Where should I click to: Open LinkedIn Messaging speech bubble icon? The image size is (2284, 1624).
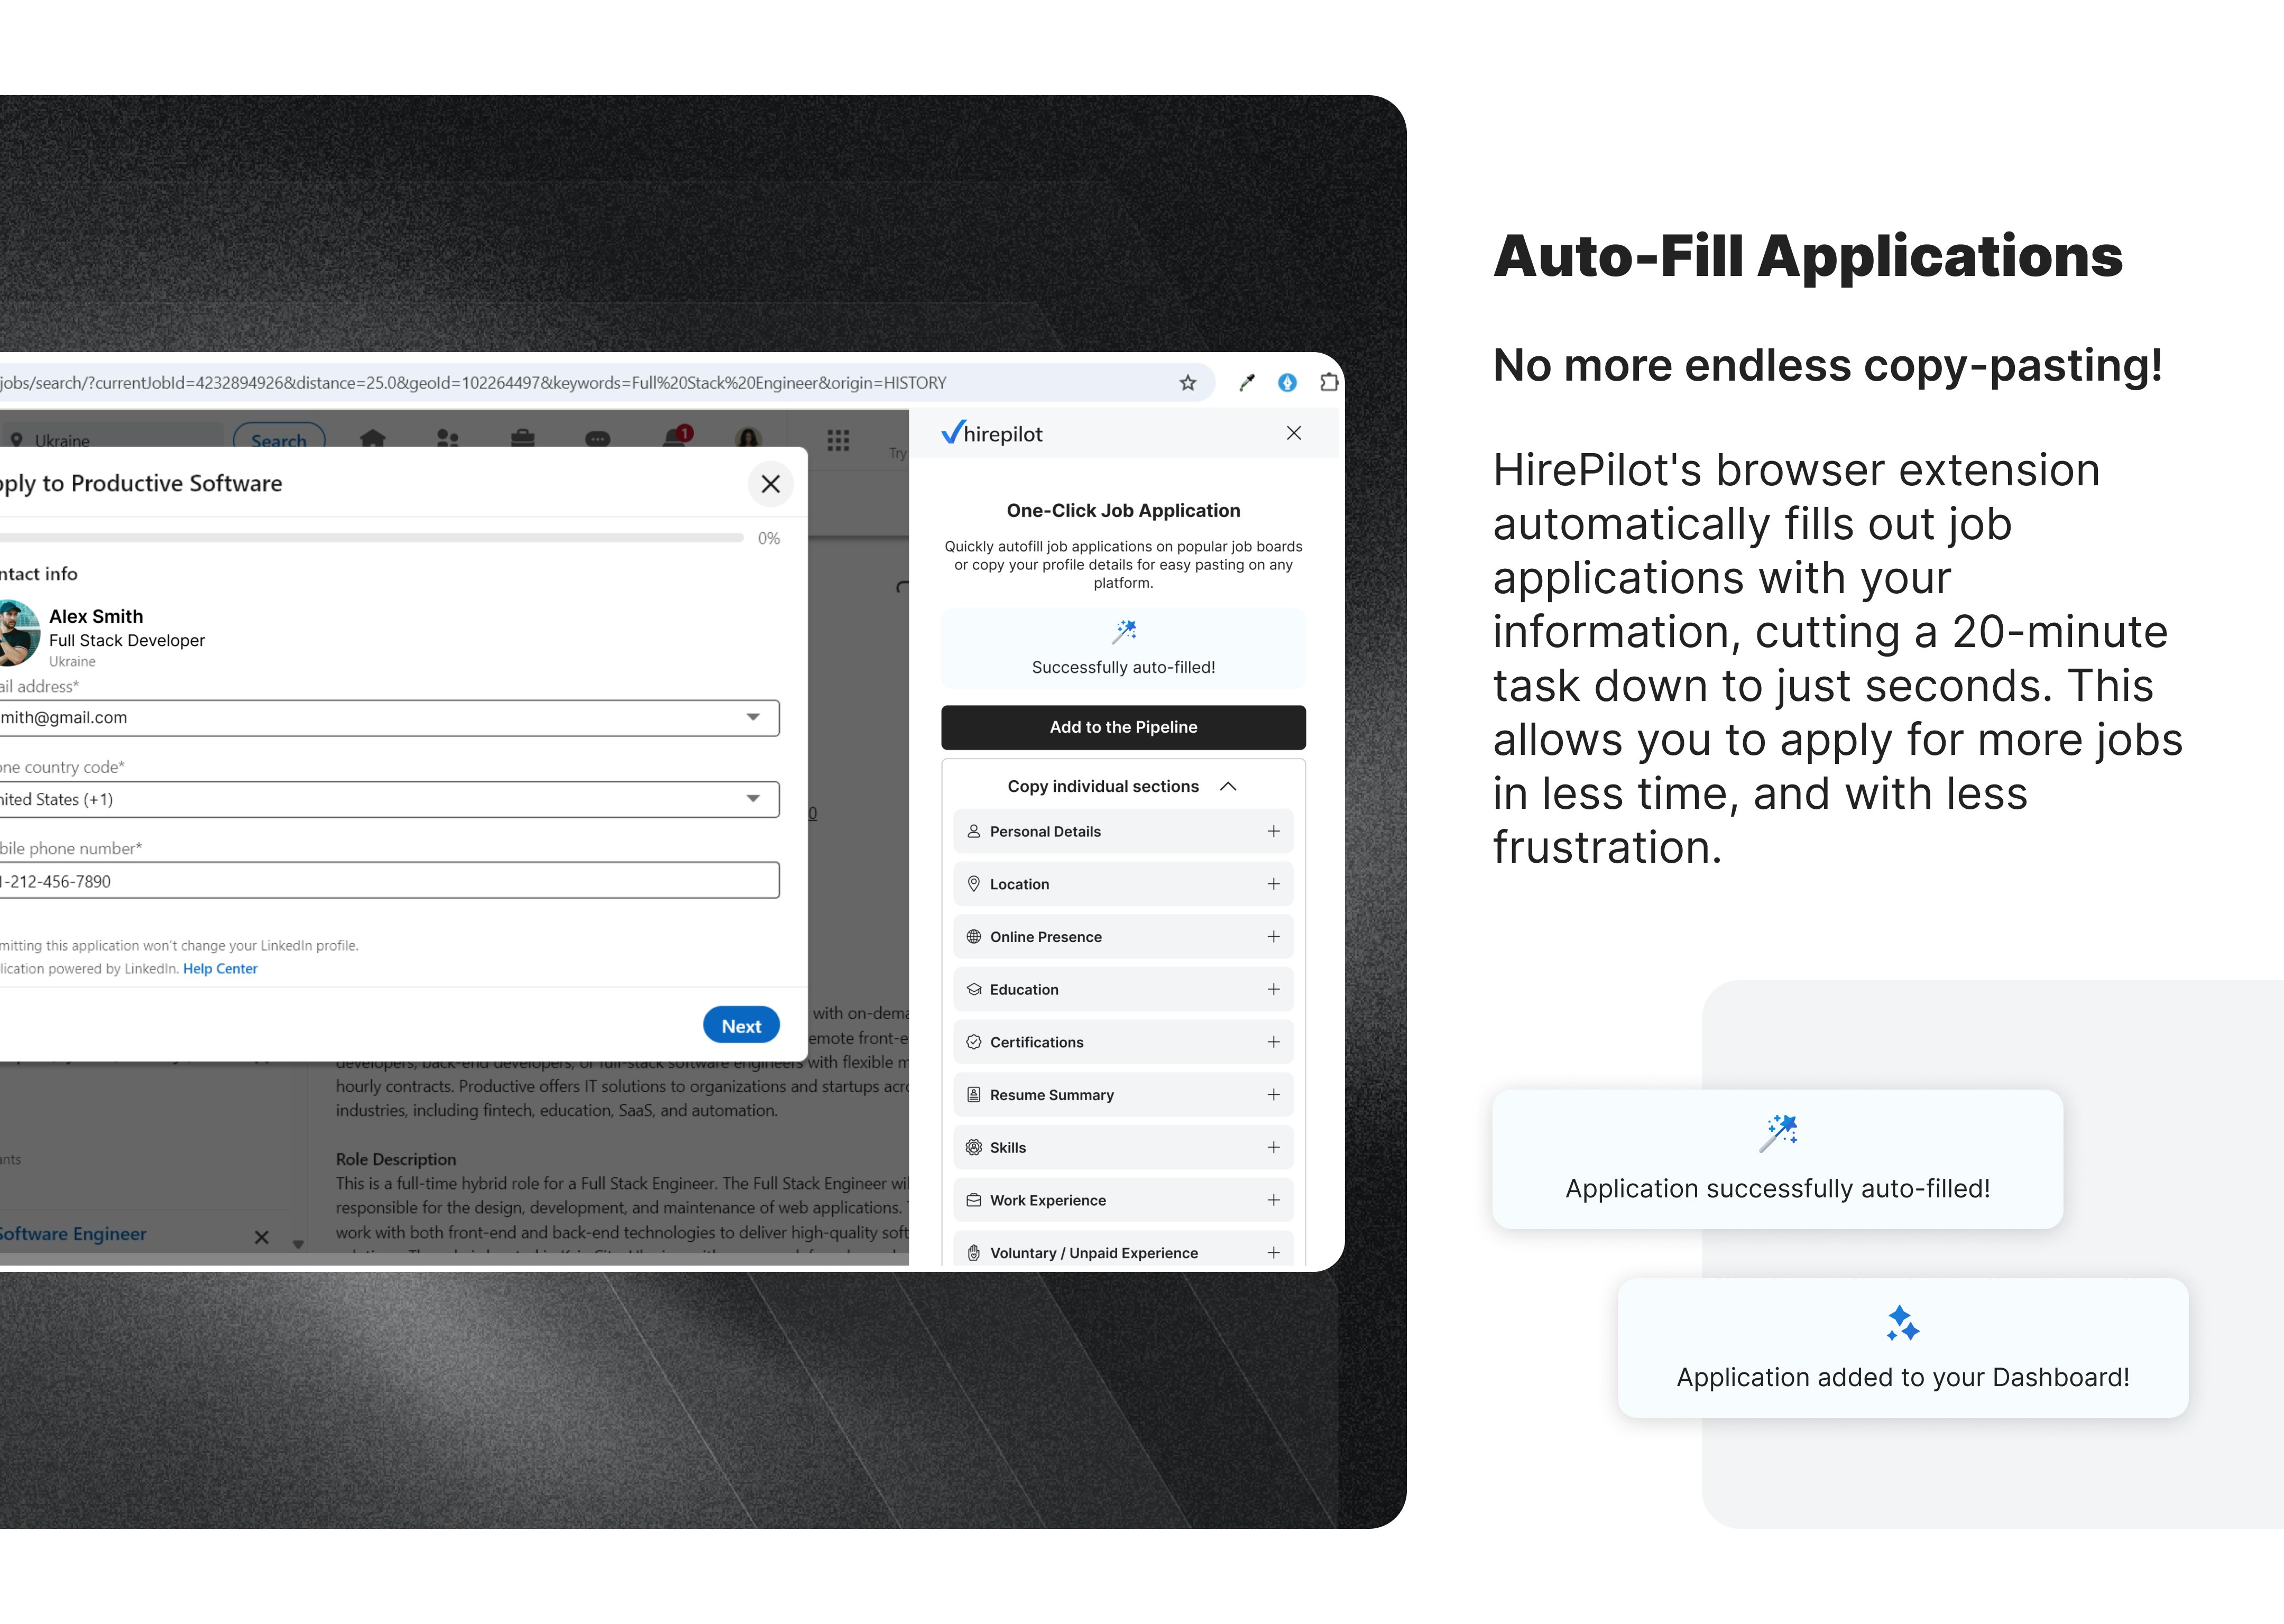point(598,439)
